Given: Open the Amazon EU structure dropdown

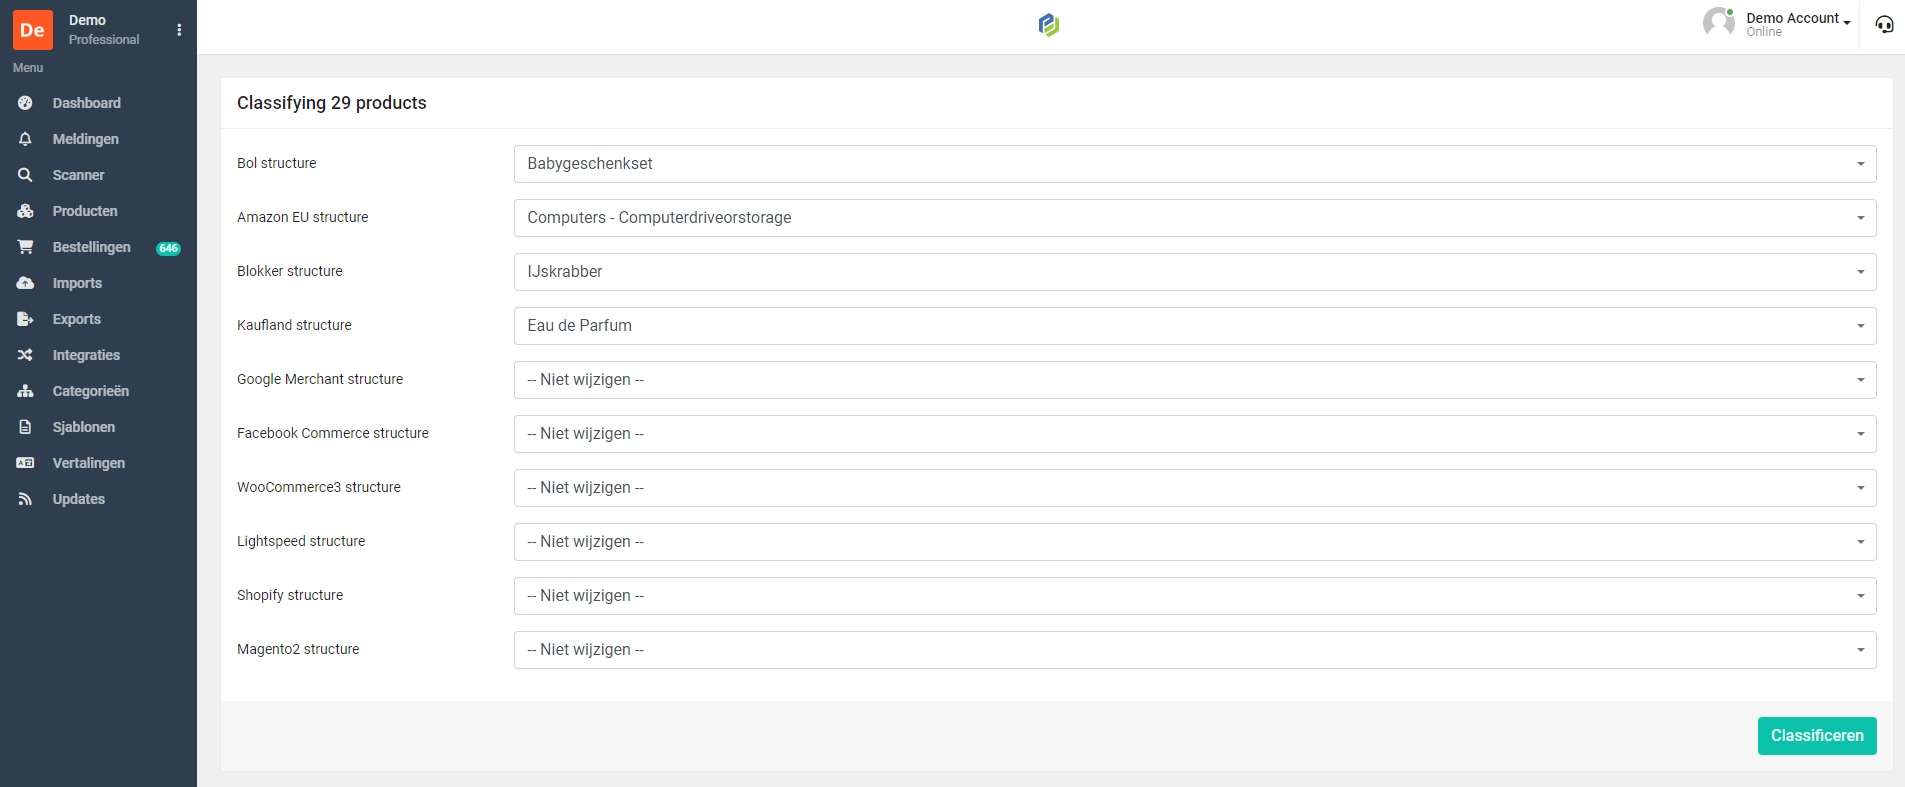Looking at the screenshot, I should 1194,218.
